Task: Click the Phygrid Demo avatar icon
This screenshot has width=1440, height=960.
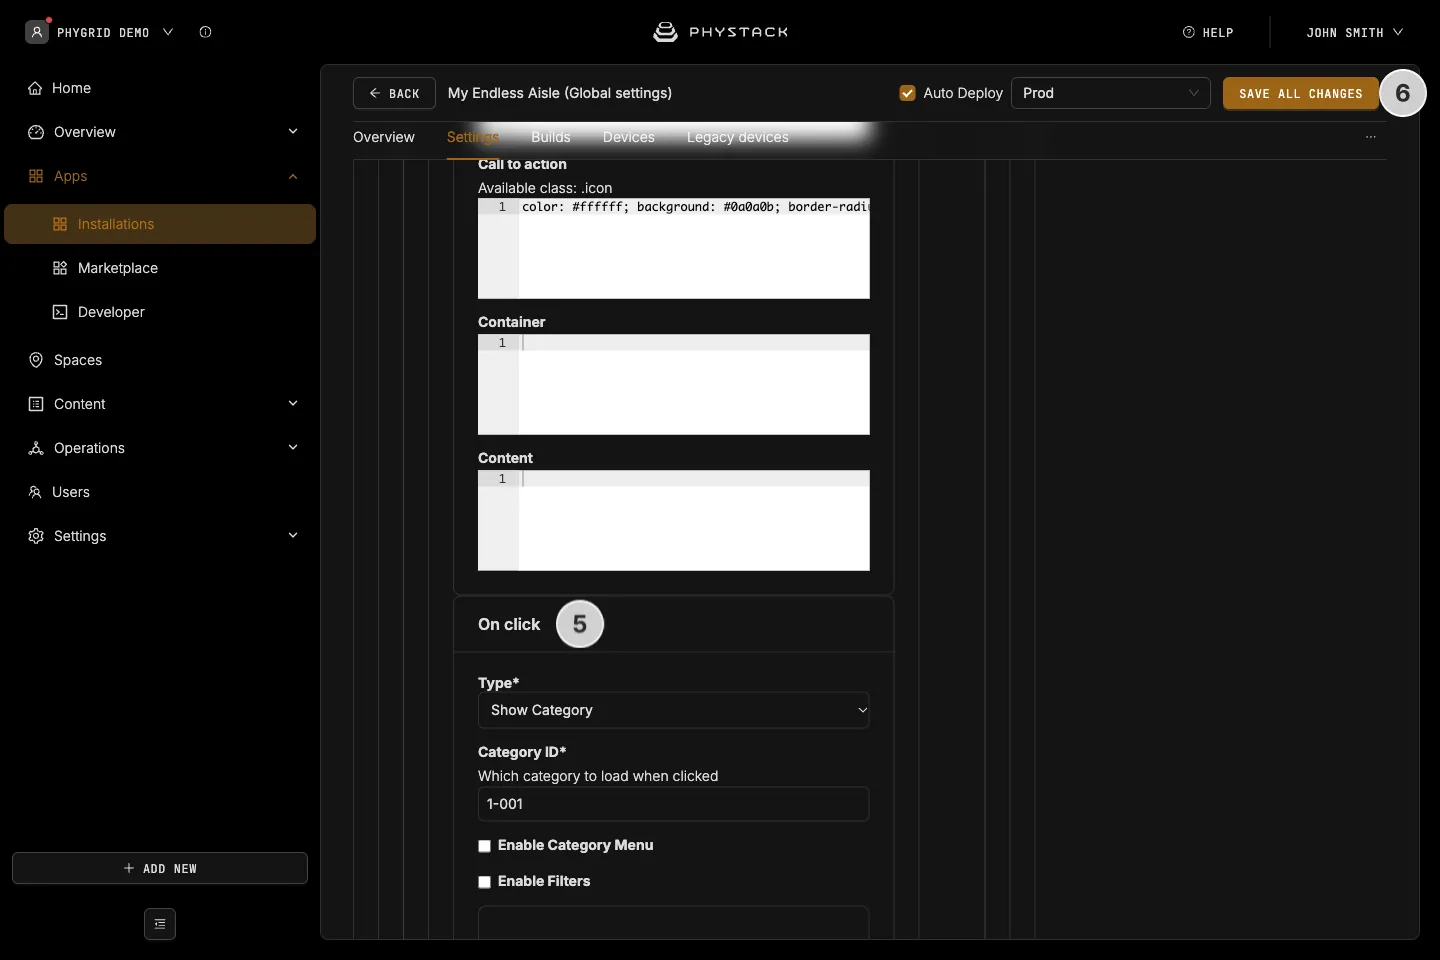Action: (37, 32)
